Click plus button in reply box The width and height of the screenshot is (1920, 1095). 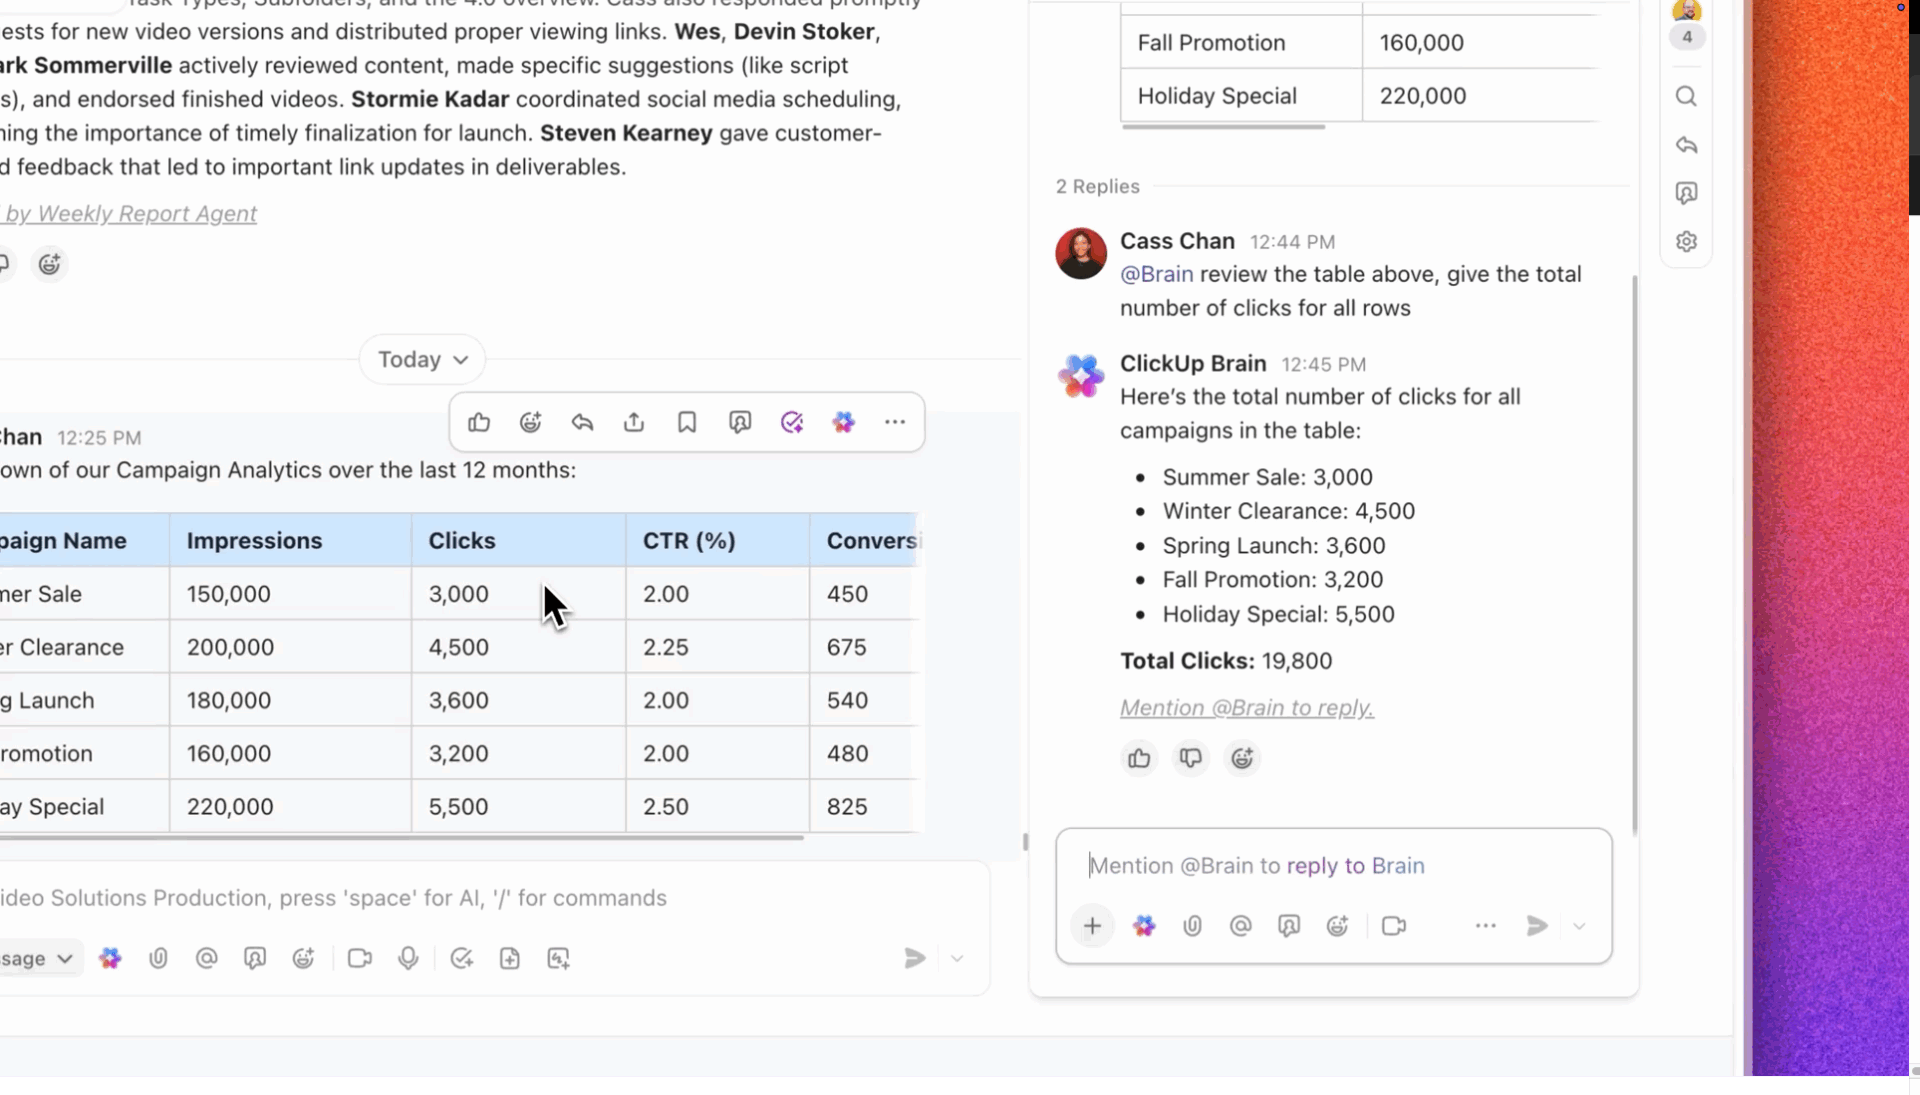(1092, 926)
